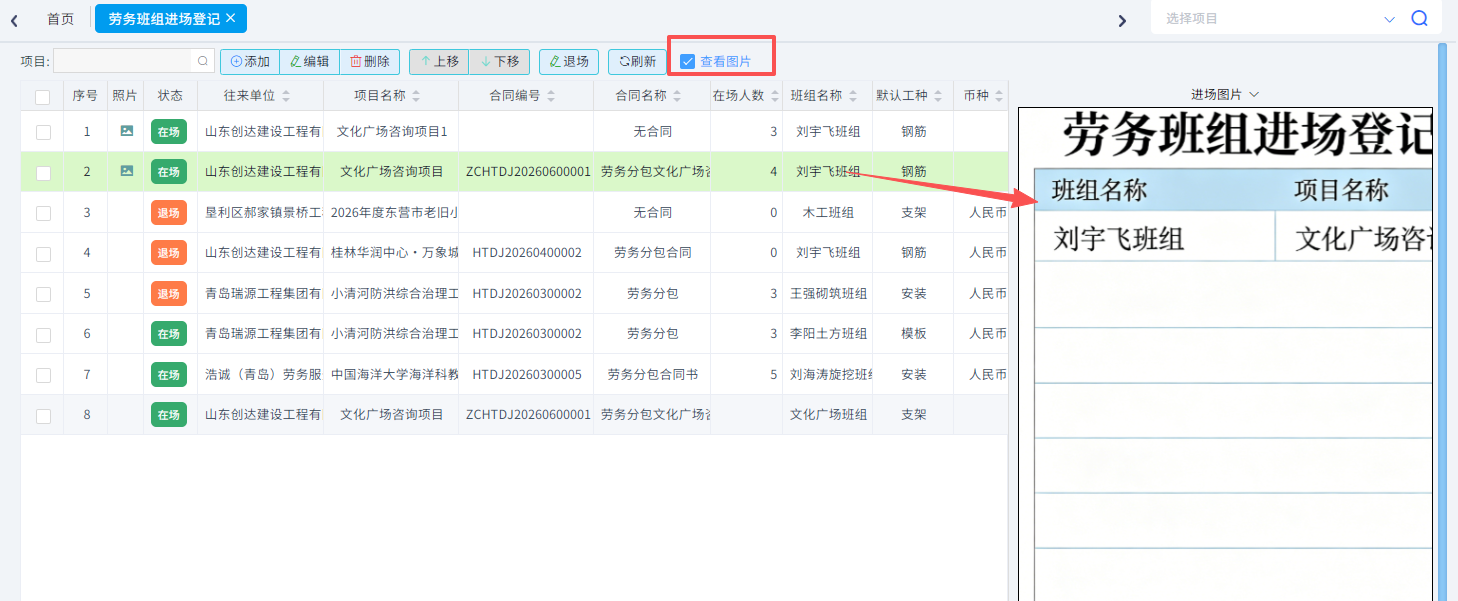Viewport: 1458px width, 601px height.
Task: Click the 编辑 button
Action: [310, 61]
